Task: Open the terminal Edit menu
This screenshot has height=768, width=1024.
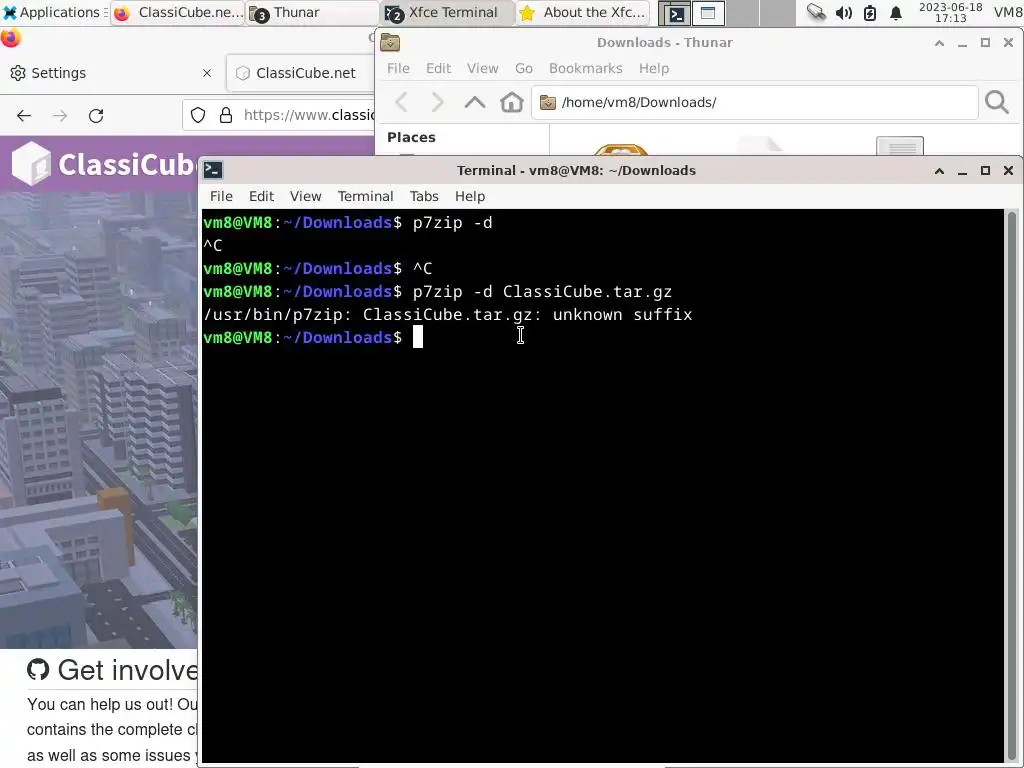Action: pos(261,197)
